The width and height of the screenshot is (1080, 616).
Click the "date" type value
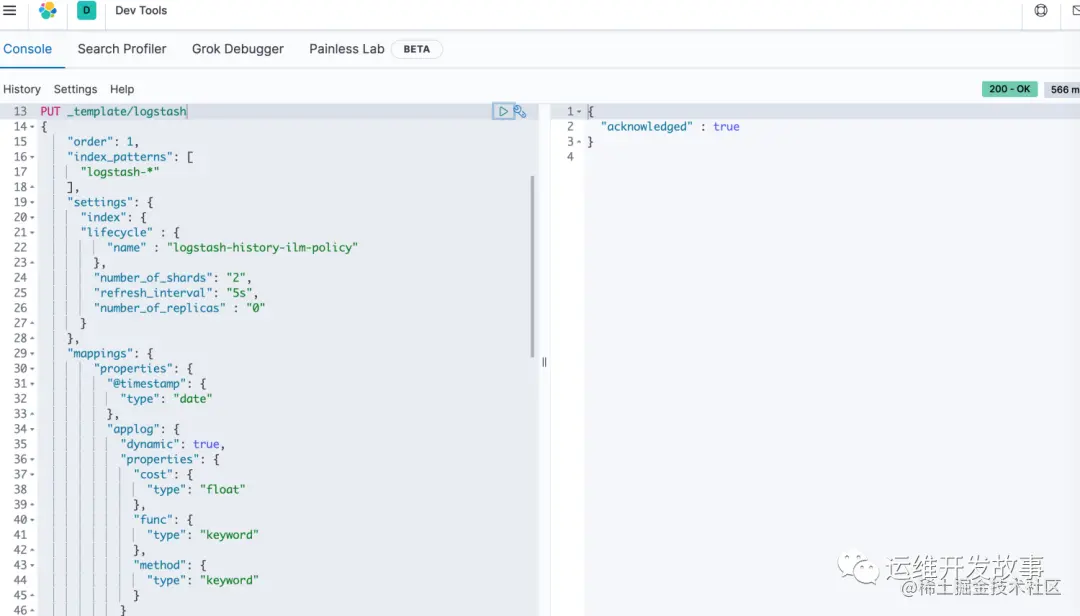(x=193, y=399)
